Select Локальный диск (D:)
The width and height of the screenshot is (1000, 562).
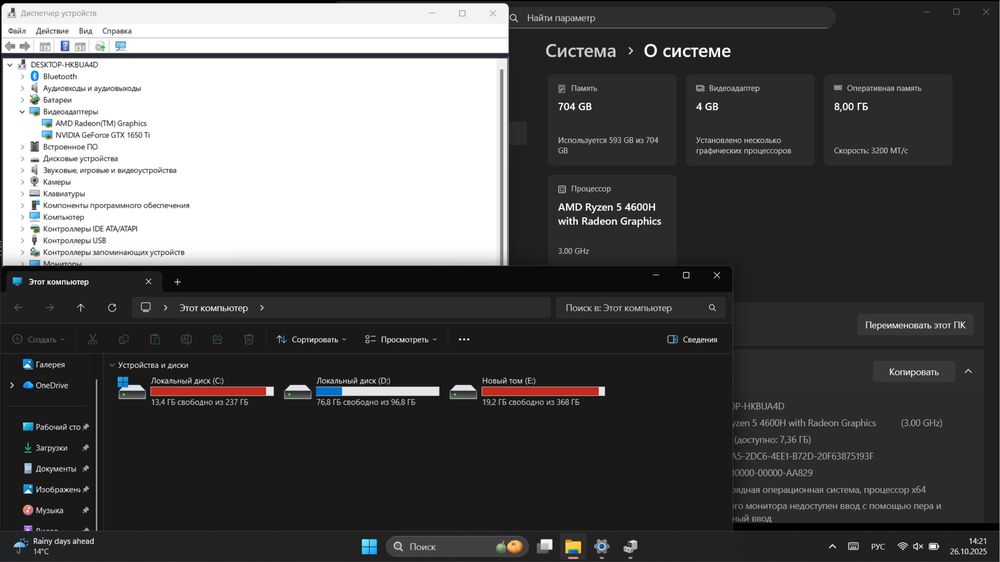pos(362,390)
